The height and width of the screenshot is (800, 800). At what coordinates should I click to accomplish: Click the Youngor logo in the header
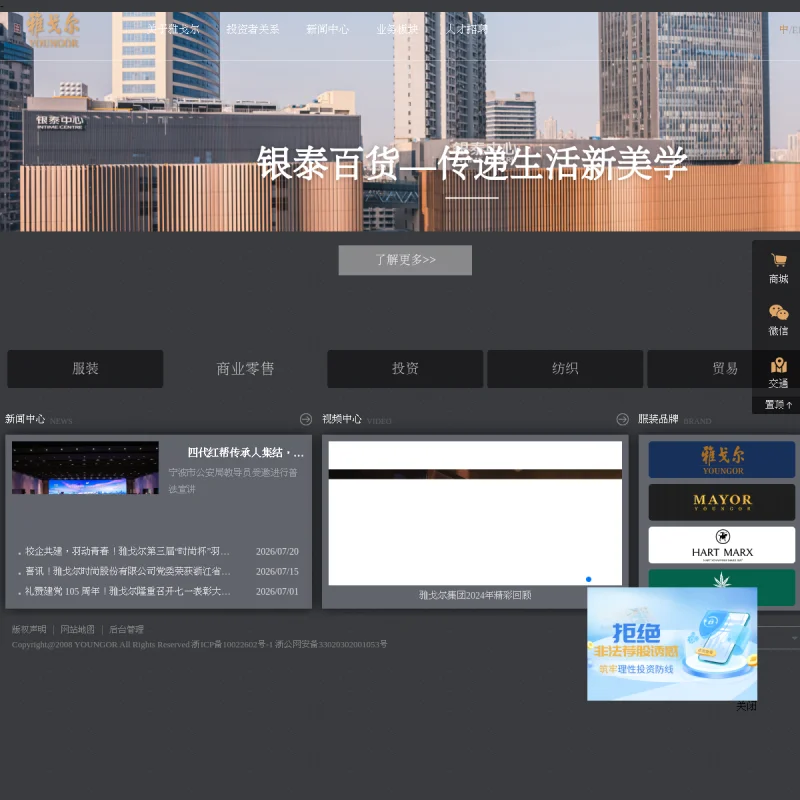pos(54,31)
